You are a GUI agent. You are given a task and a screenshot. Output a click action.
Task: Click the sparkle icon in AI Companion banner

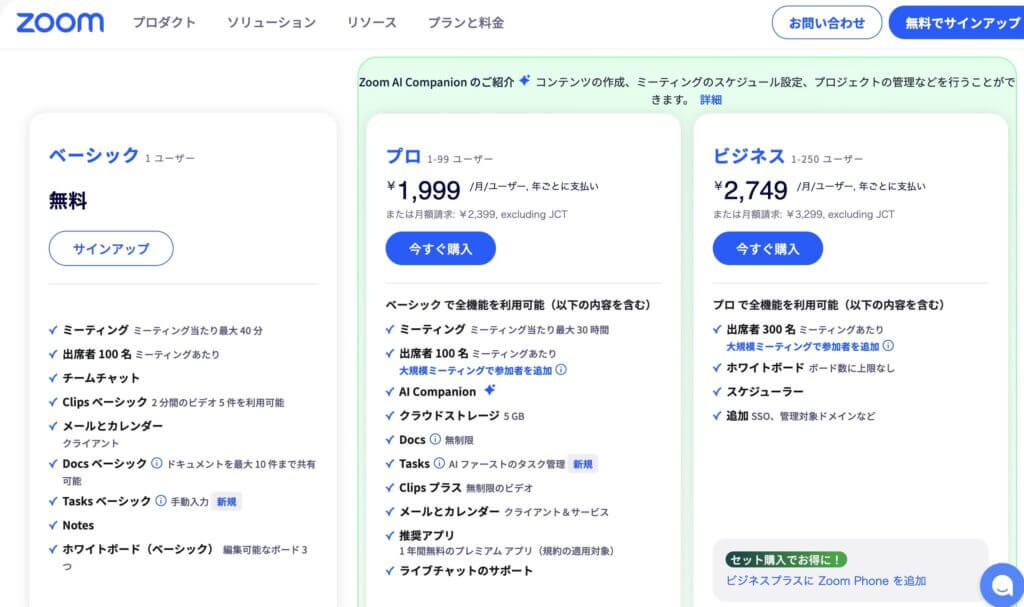click(524, 80)
